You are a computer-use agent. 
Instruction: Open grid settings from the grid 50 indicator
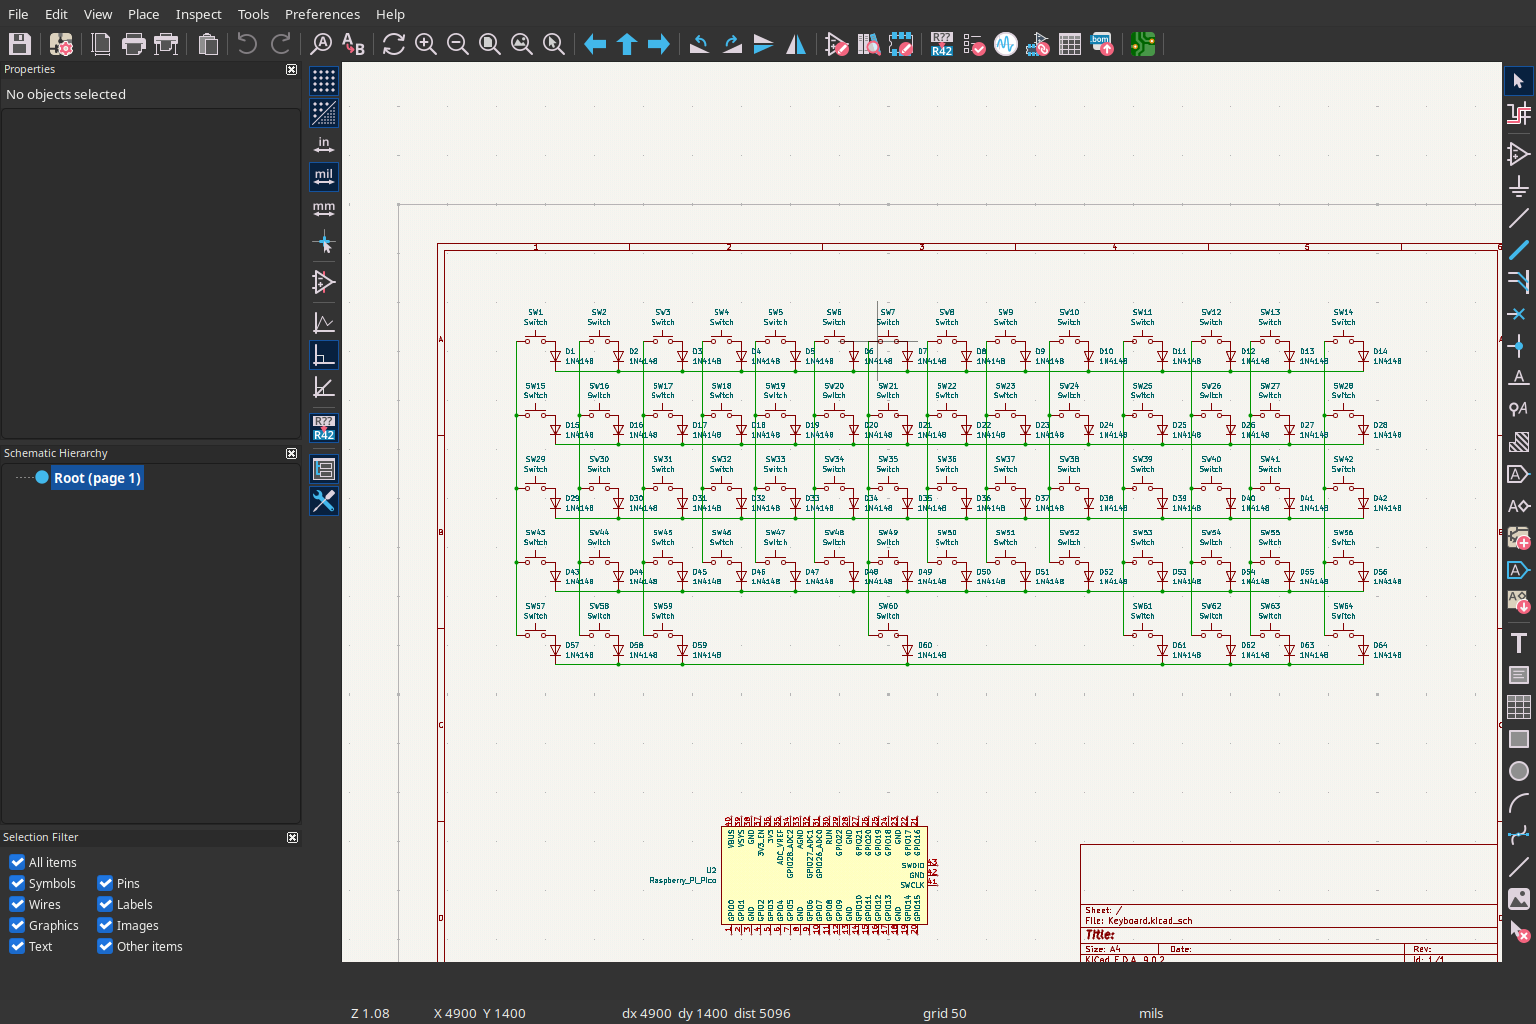click(x=944, y=1013)
